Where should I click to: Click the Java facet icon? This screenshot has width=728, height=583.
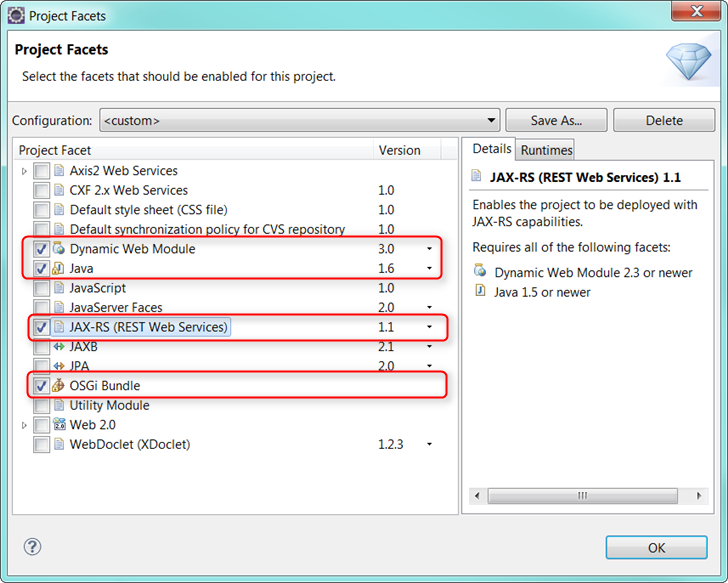pyautogui.click(x=59, y=269)
